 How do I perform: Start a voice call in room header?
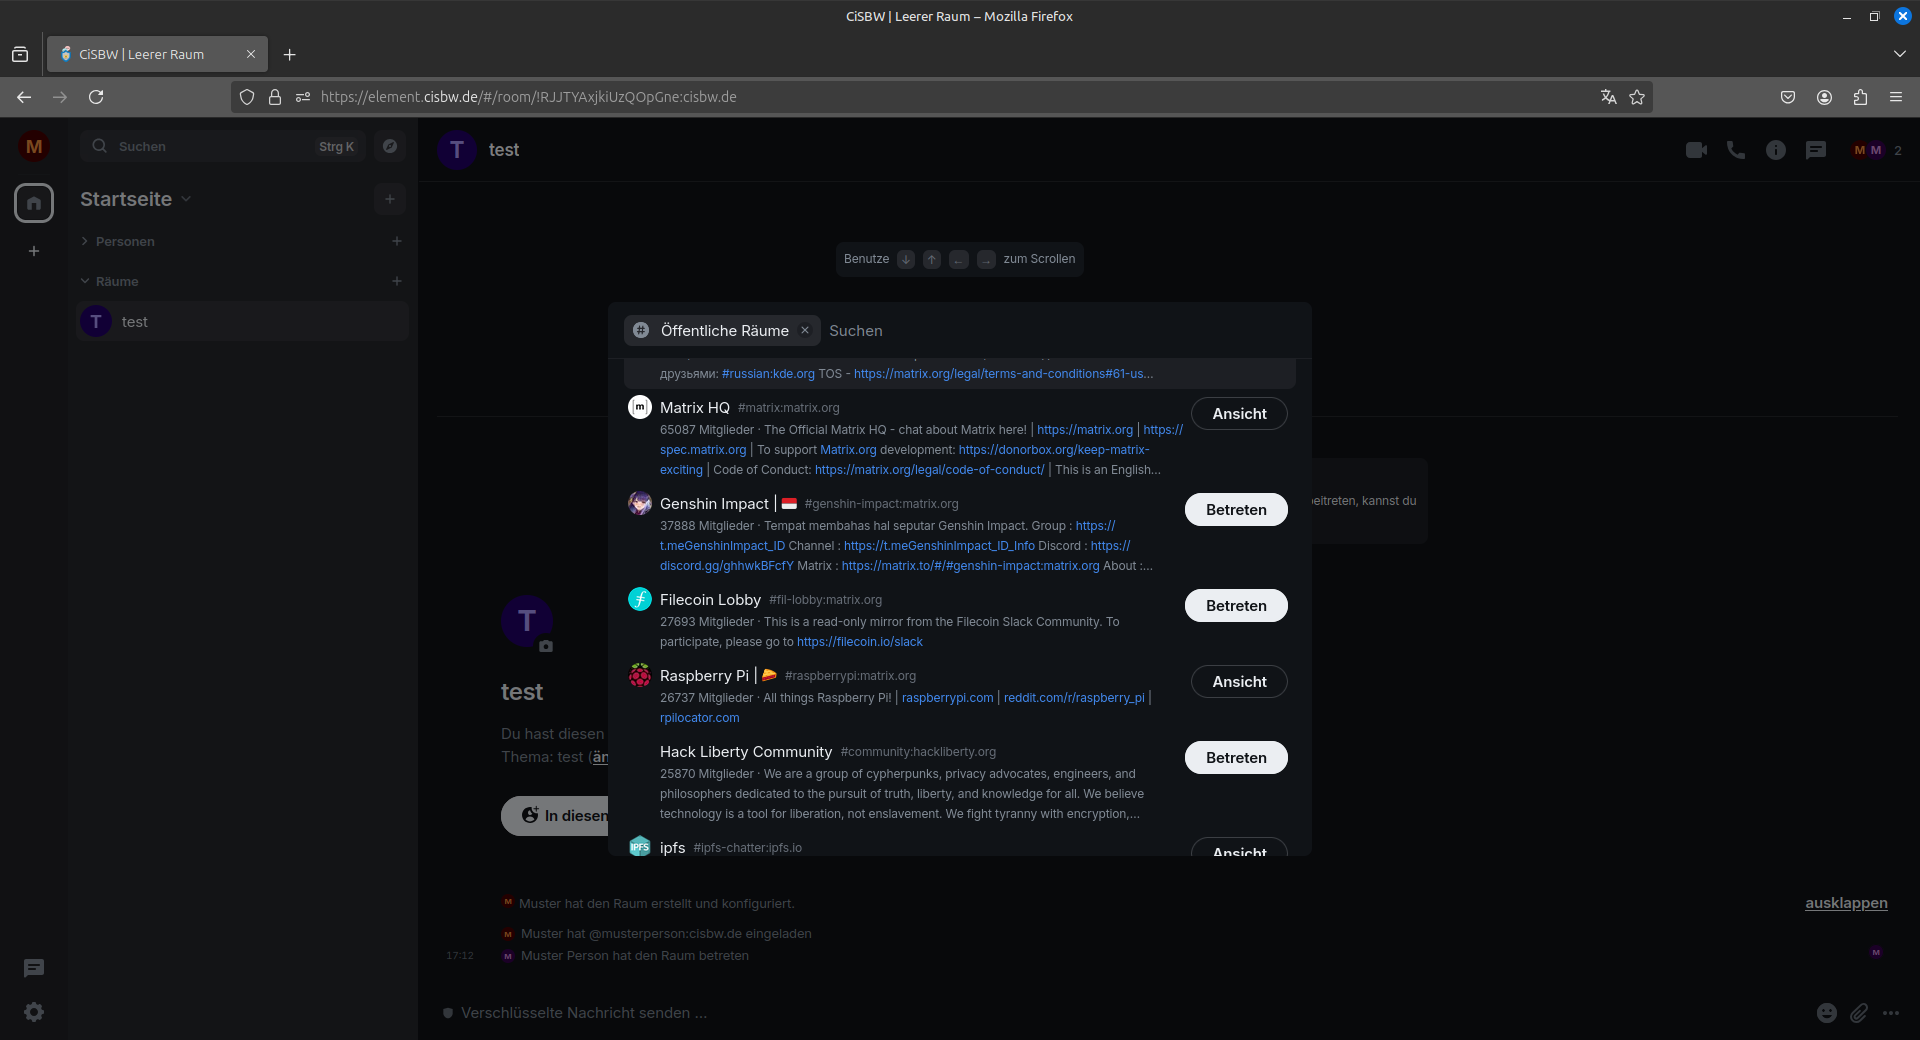(x=1736, y=150)
